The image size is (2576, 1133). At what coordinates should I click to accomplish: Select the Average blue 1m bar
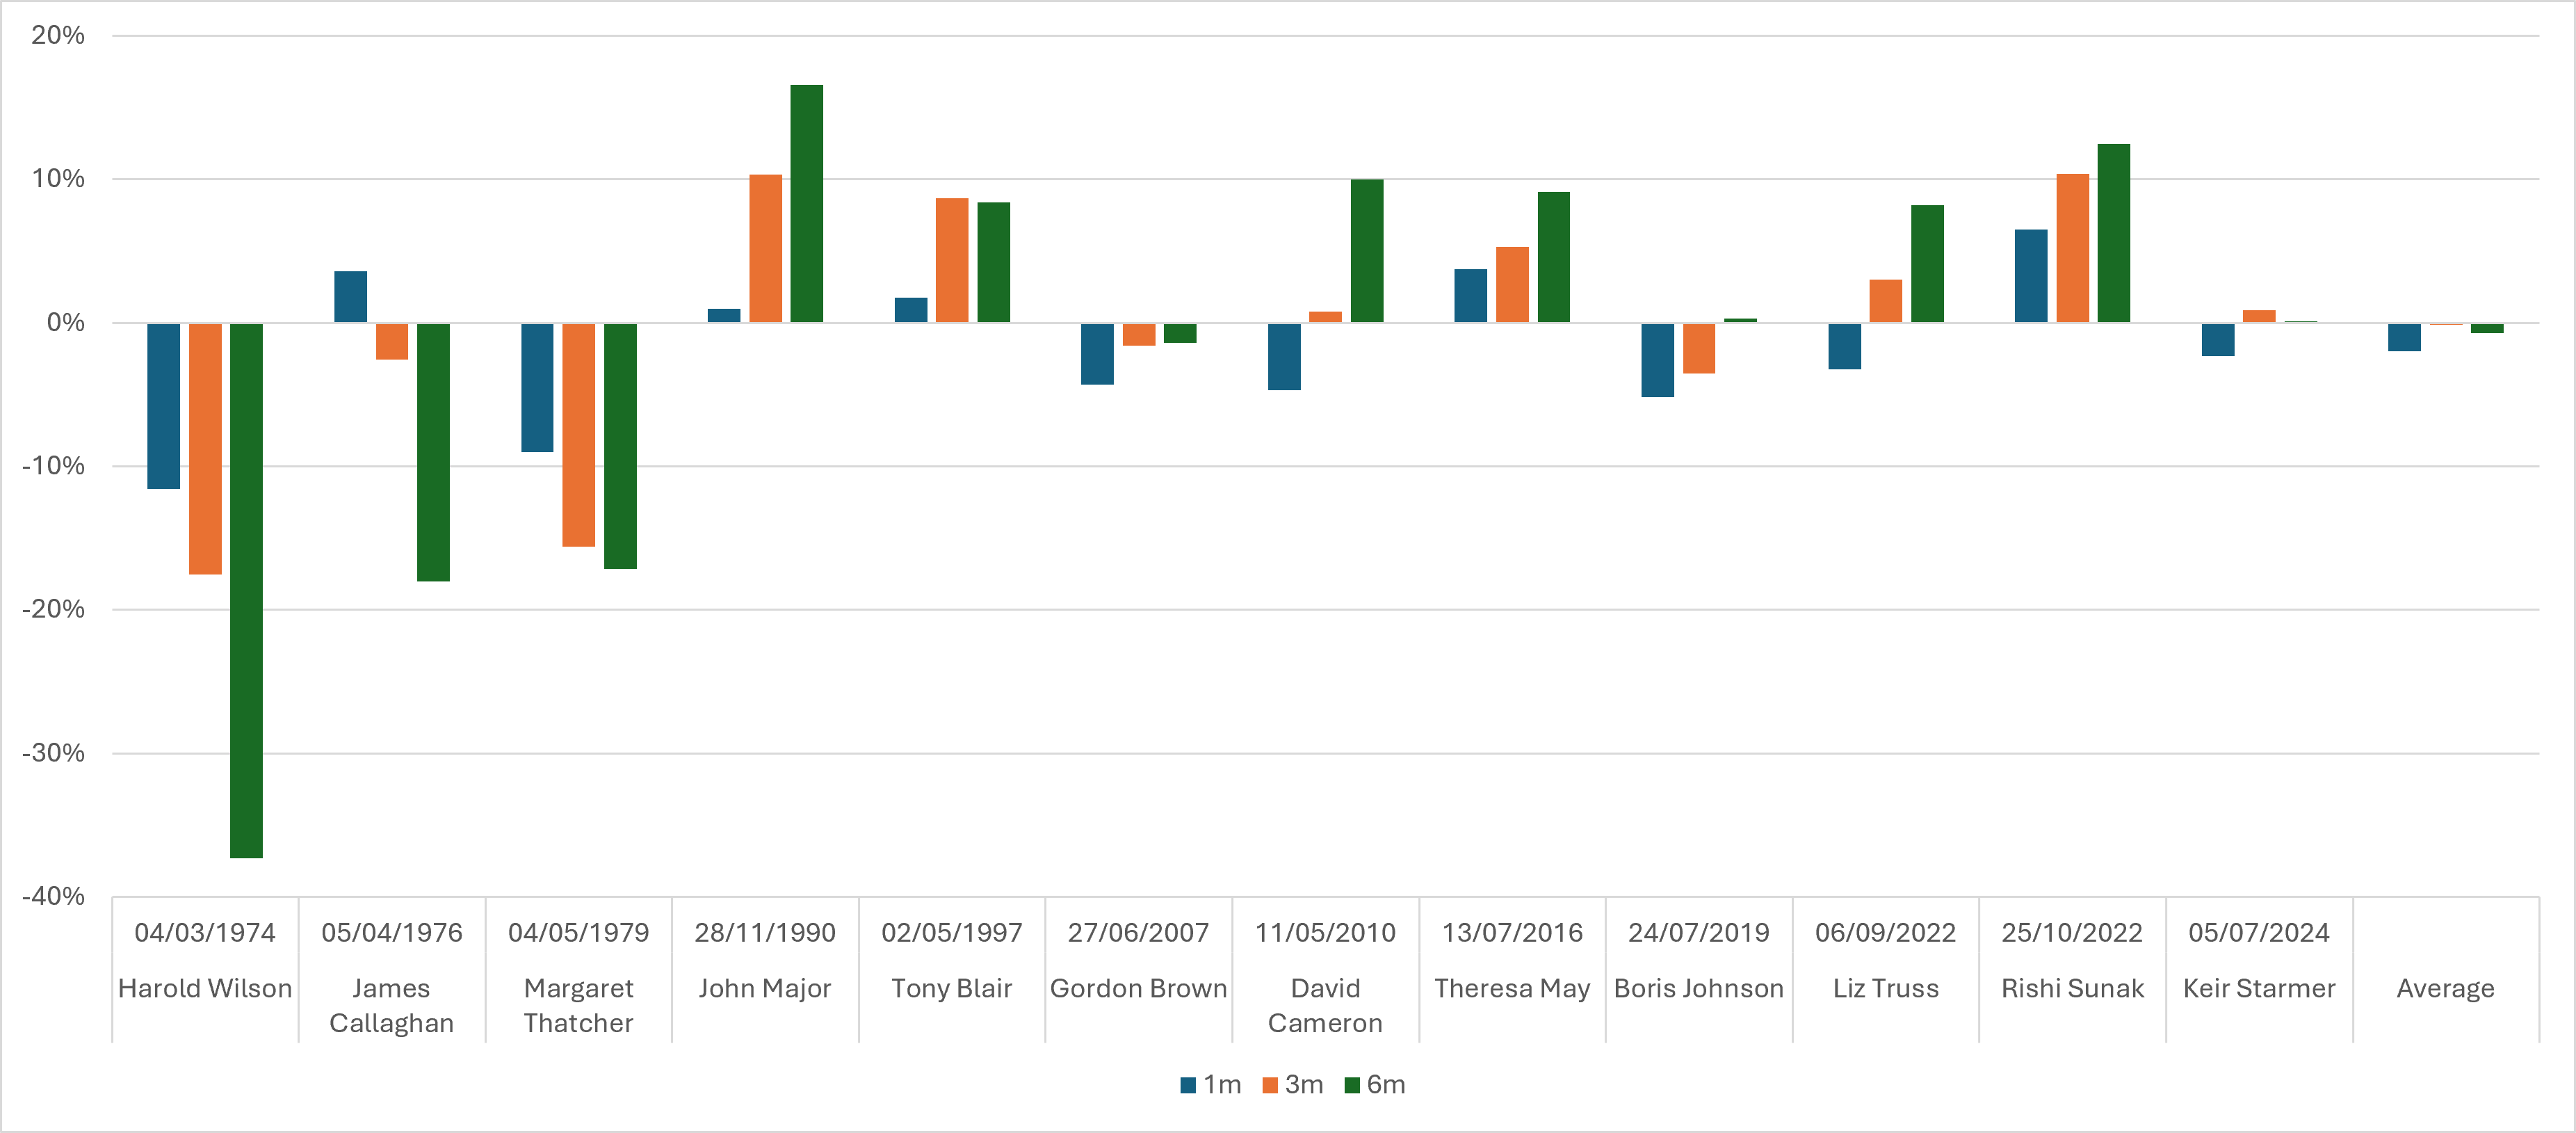[2404, 337]
